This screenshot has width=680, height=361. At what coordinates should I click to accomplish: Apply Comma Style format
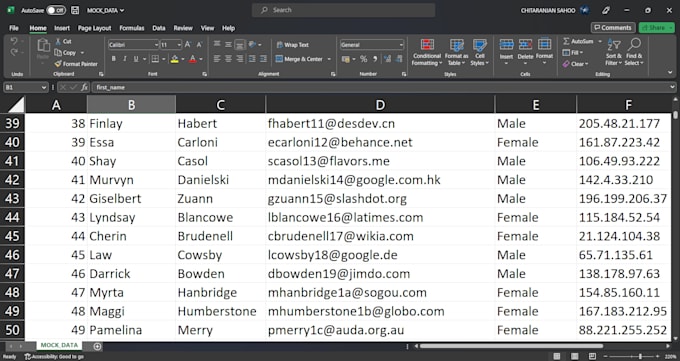375,59
